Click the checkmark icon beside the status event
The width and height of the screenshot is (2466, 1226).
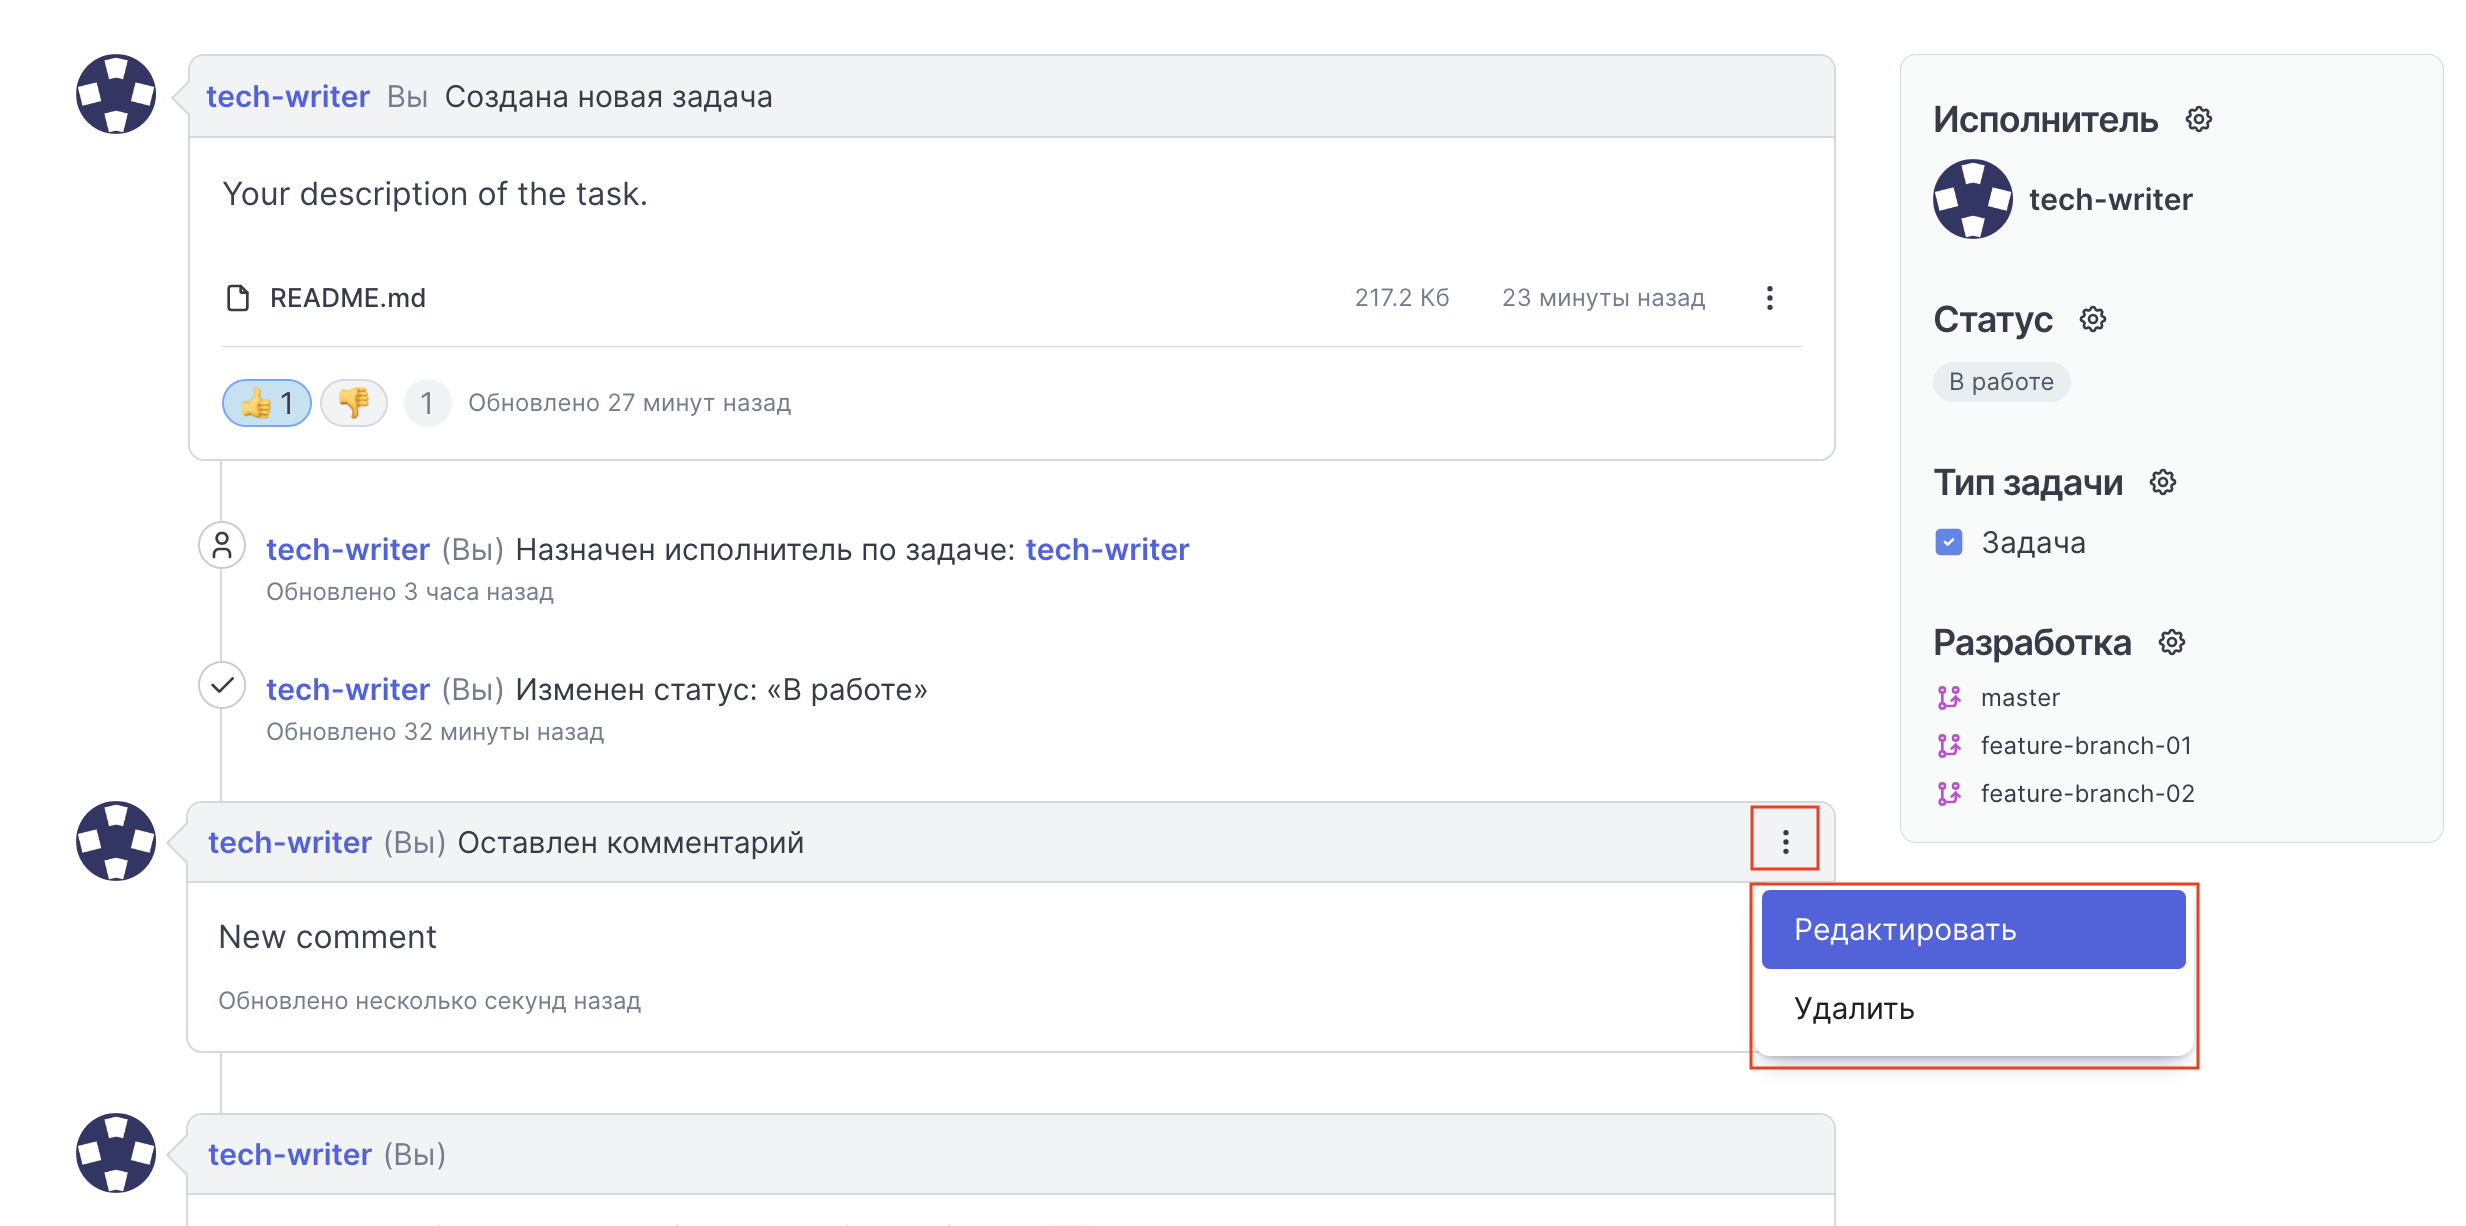222,686
